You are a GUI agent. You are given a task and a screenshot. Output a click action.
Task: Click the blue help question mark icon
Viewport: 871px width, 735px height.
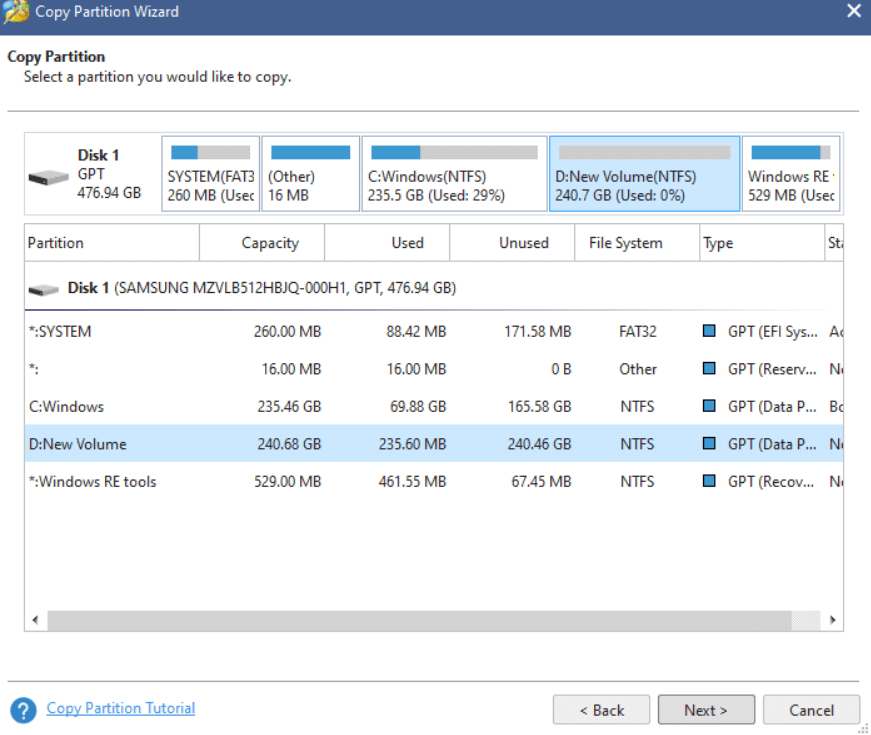(x=23, y=710)
